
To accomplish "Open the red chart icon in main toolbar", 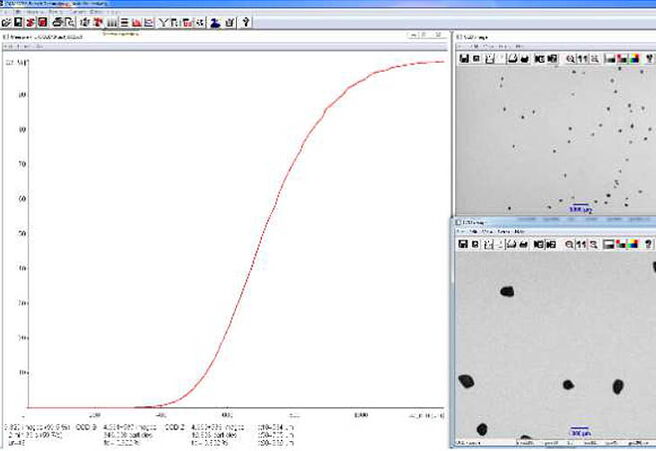I will (x=136, y=23).
